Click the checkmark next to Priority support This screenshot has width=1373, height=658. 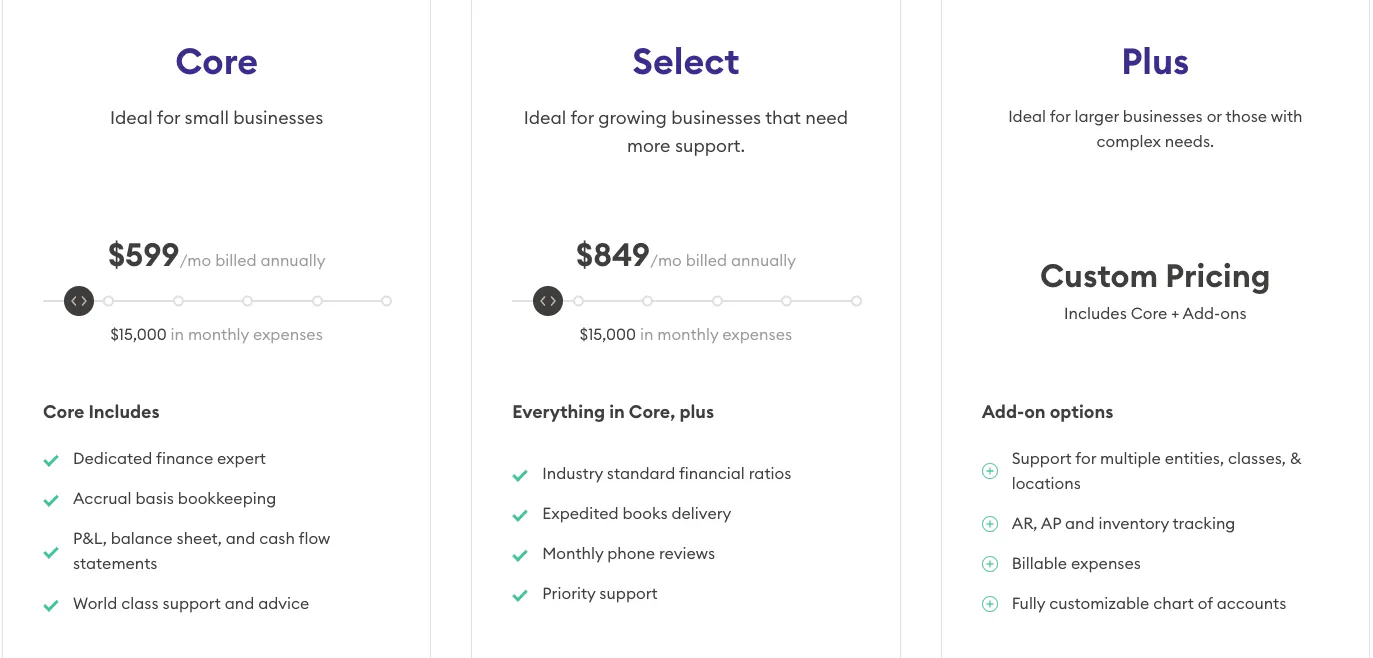point(520,595)
